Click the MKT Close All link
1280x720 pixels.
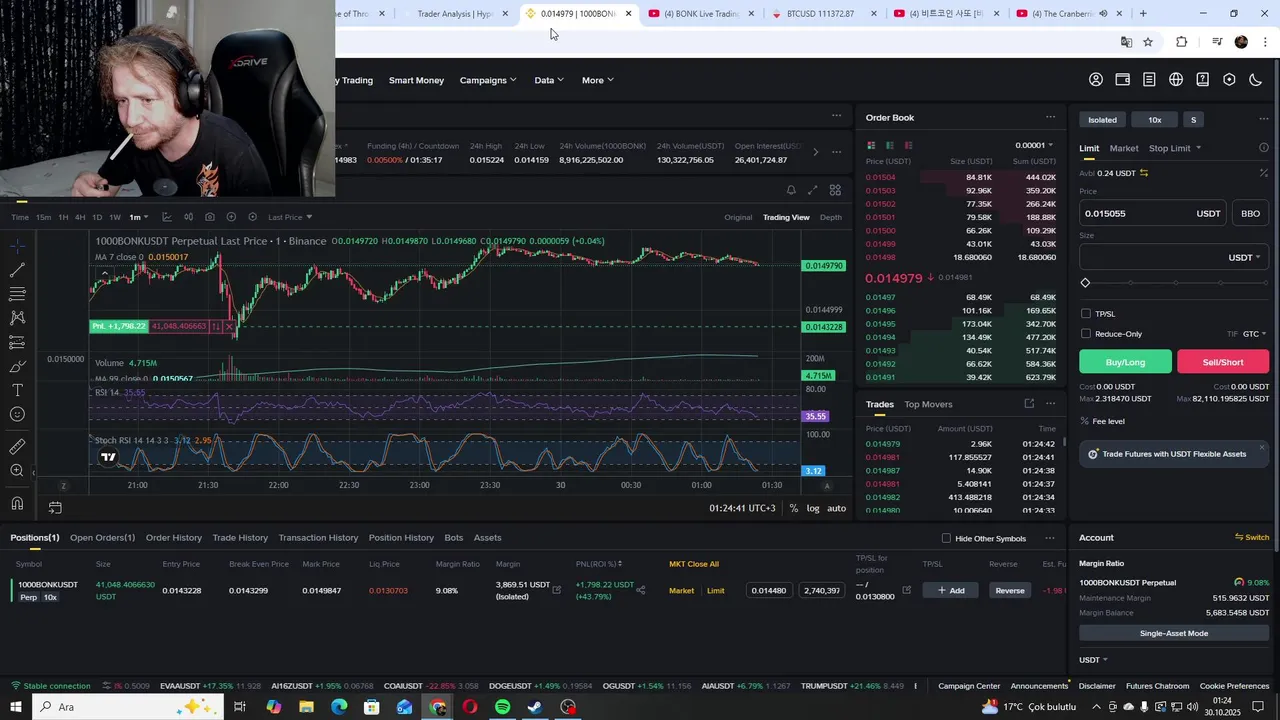click(693, 564)
